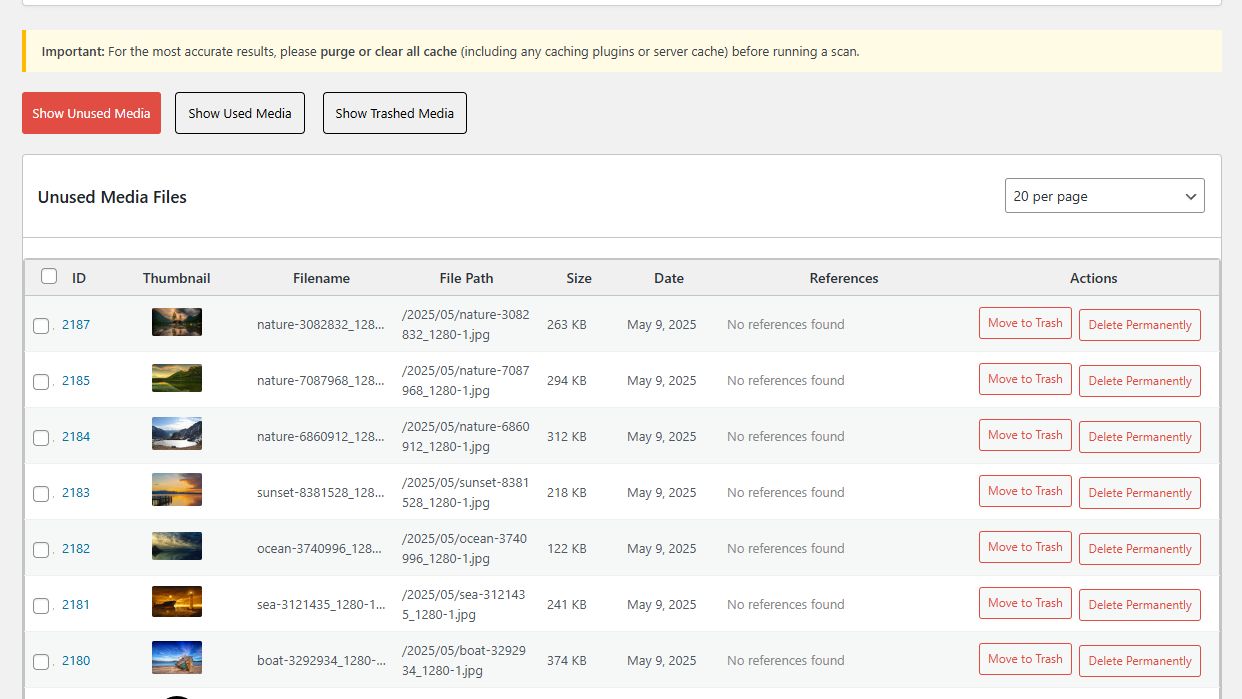
Task: Toggle the select-all checkbox in header
Action: [x=49, y=277]
